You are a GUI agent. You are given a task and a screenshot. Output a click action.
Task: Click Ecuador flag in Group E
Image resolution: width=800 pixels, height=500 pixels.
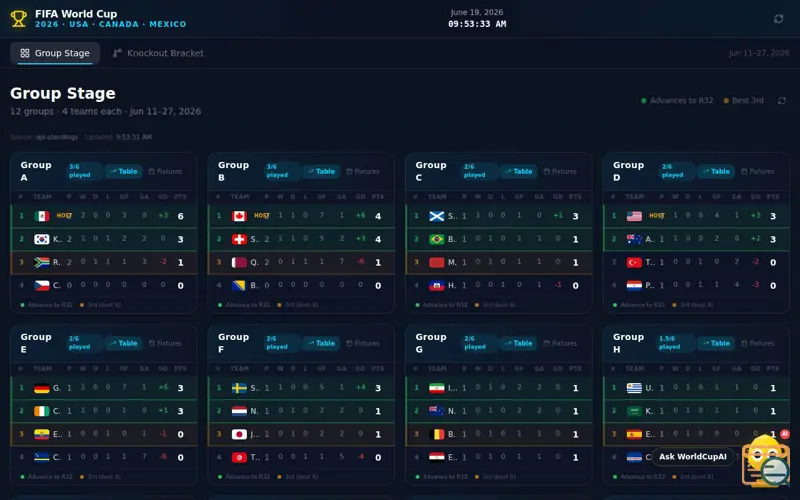(42, 434)
